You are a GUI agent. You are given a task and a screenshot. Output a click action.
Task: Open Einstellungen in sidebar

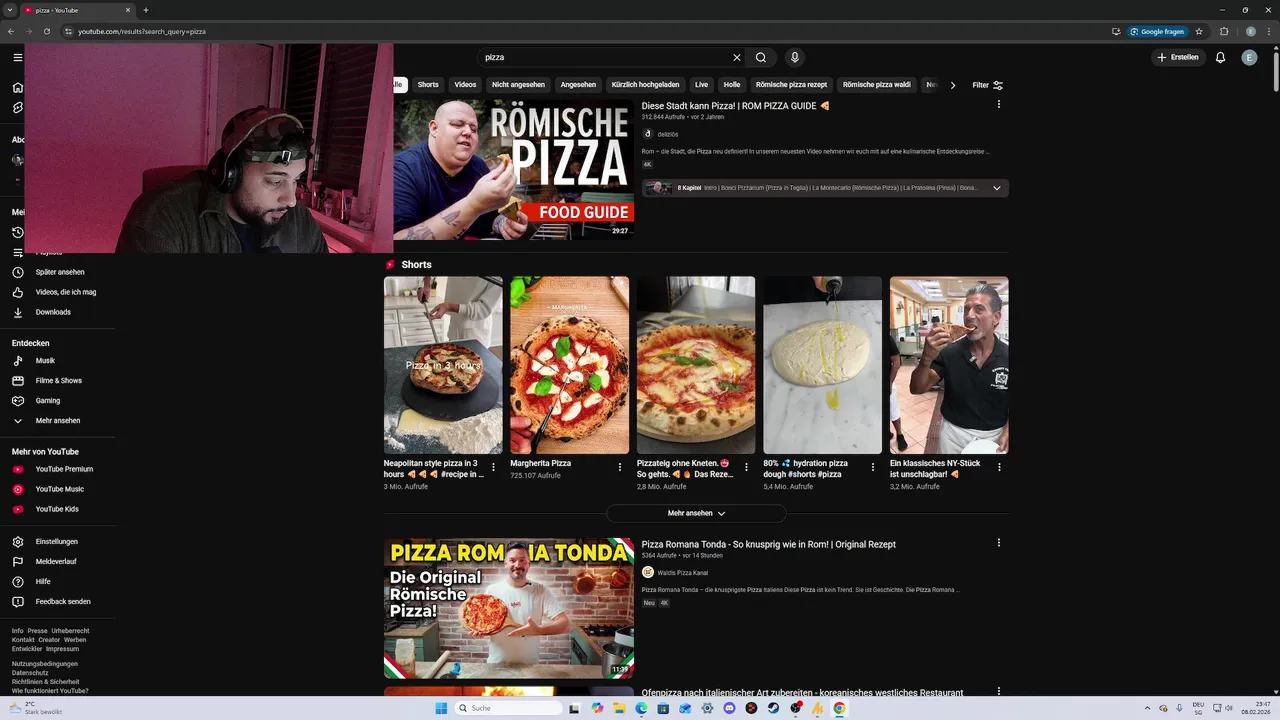point(57,542)
